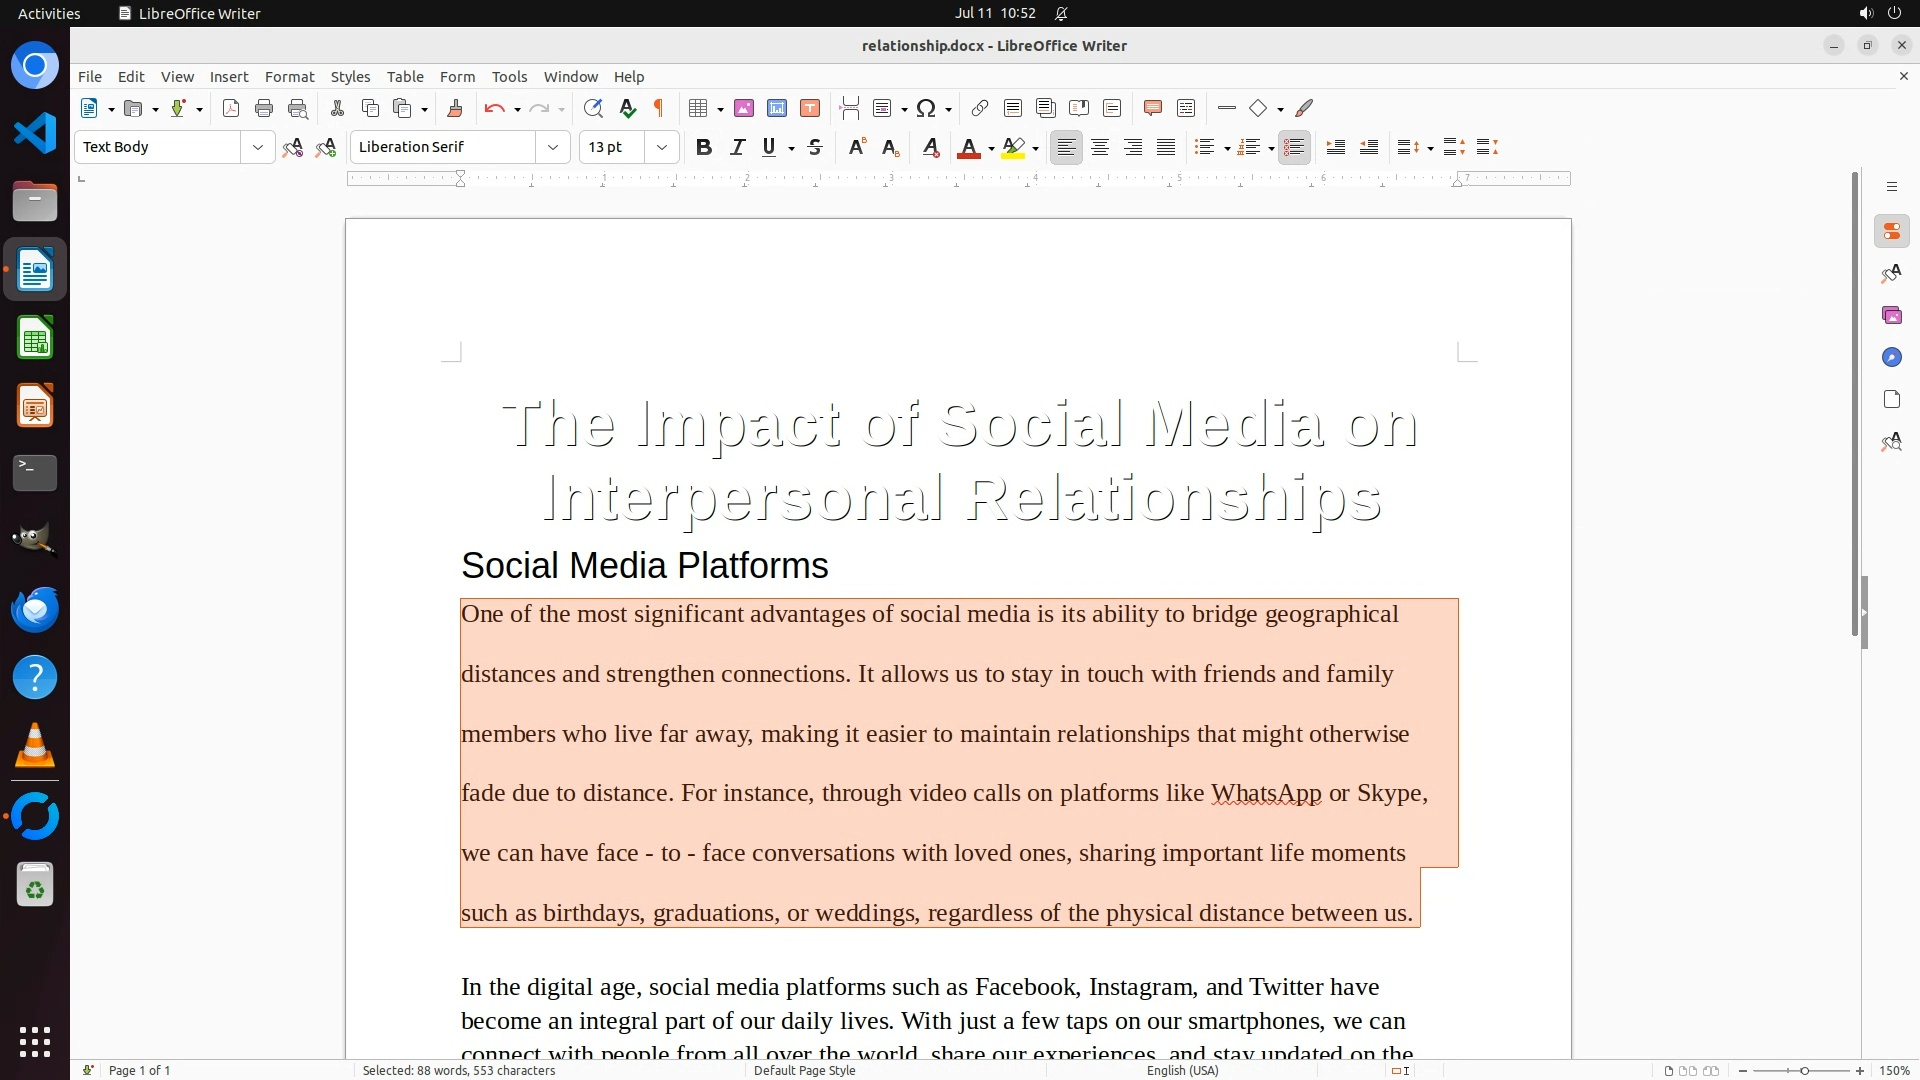The width and height of the screenshot is (1920, 1080).
Task: Click Default Page Style in status bar
Action: (804, 1070)
